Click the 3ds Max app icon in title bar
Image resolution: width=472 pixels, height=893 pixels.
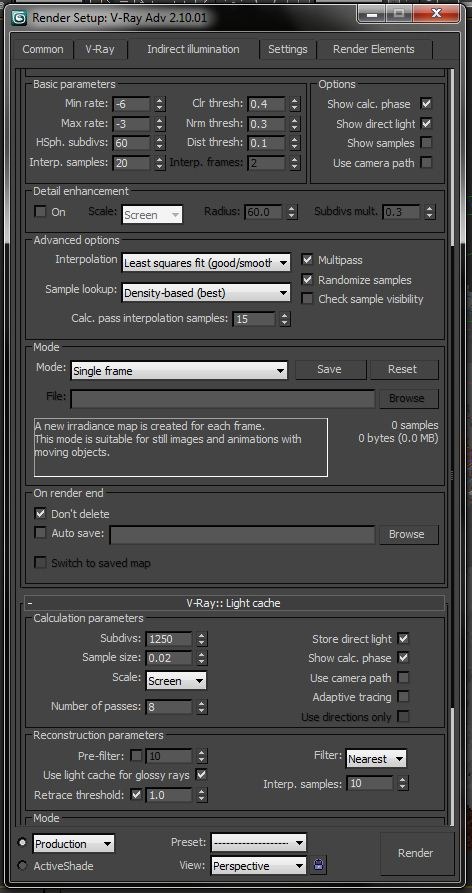[19, 18]
